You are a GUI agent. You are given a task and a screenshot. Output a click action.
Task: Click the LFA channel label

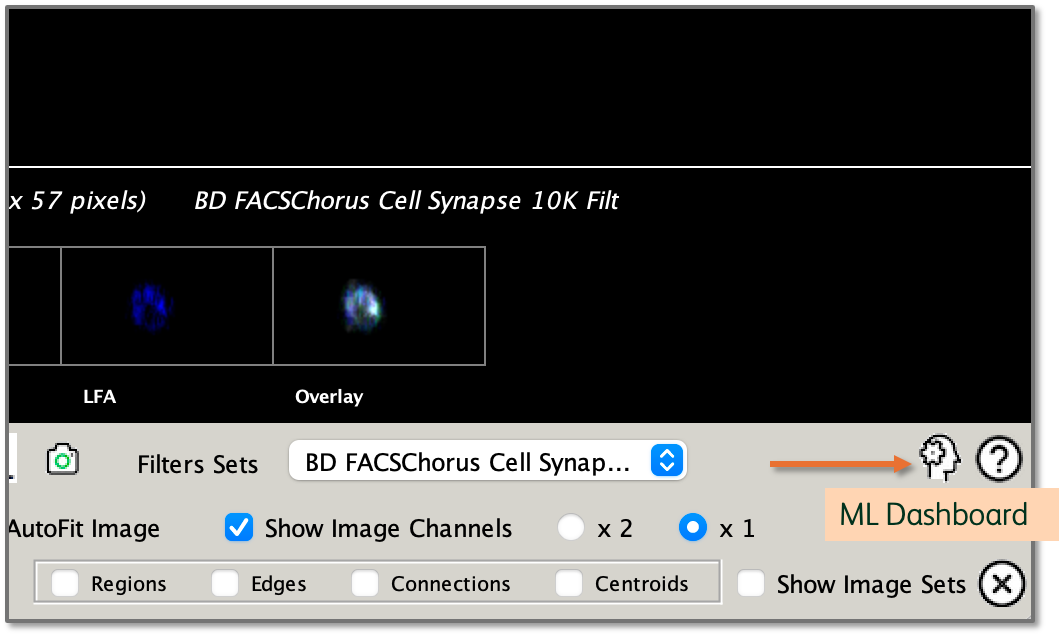click(x=99, y=397)
